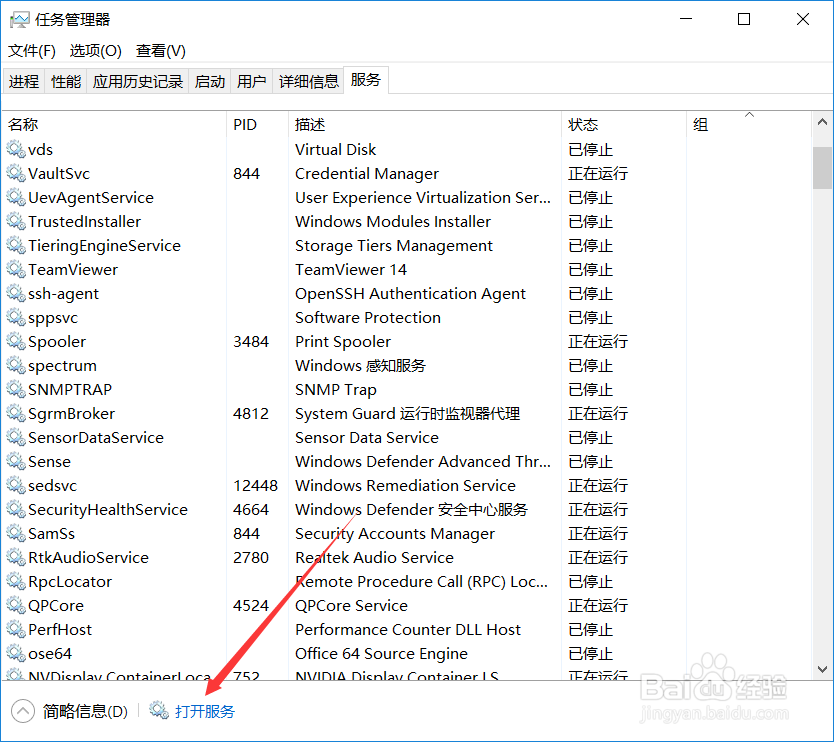The height and width of the screenshot is (742, 834).
Task: Switch to the 性能 tab
Action: (66, 81)
